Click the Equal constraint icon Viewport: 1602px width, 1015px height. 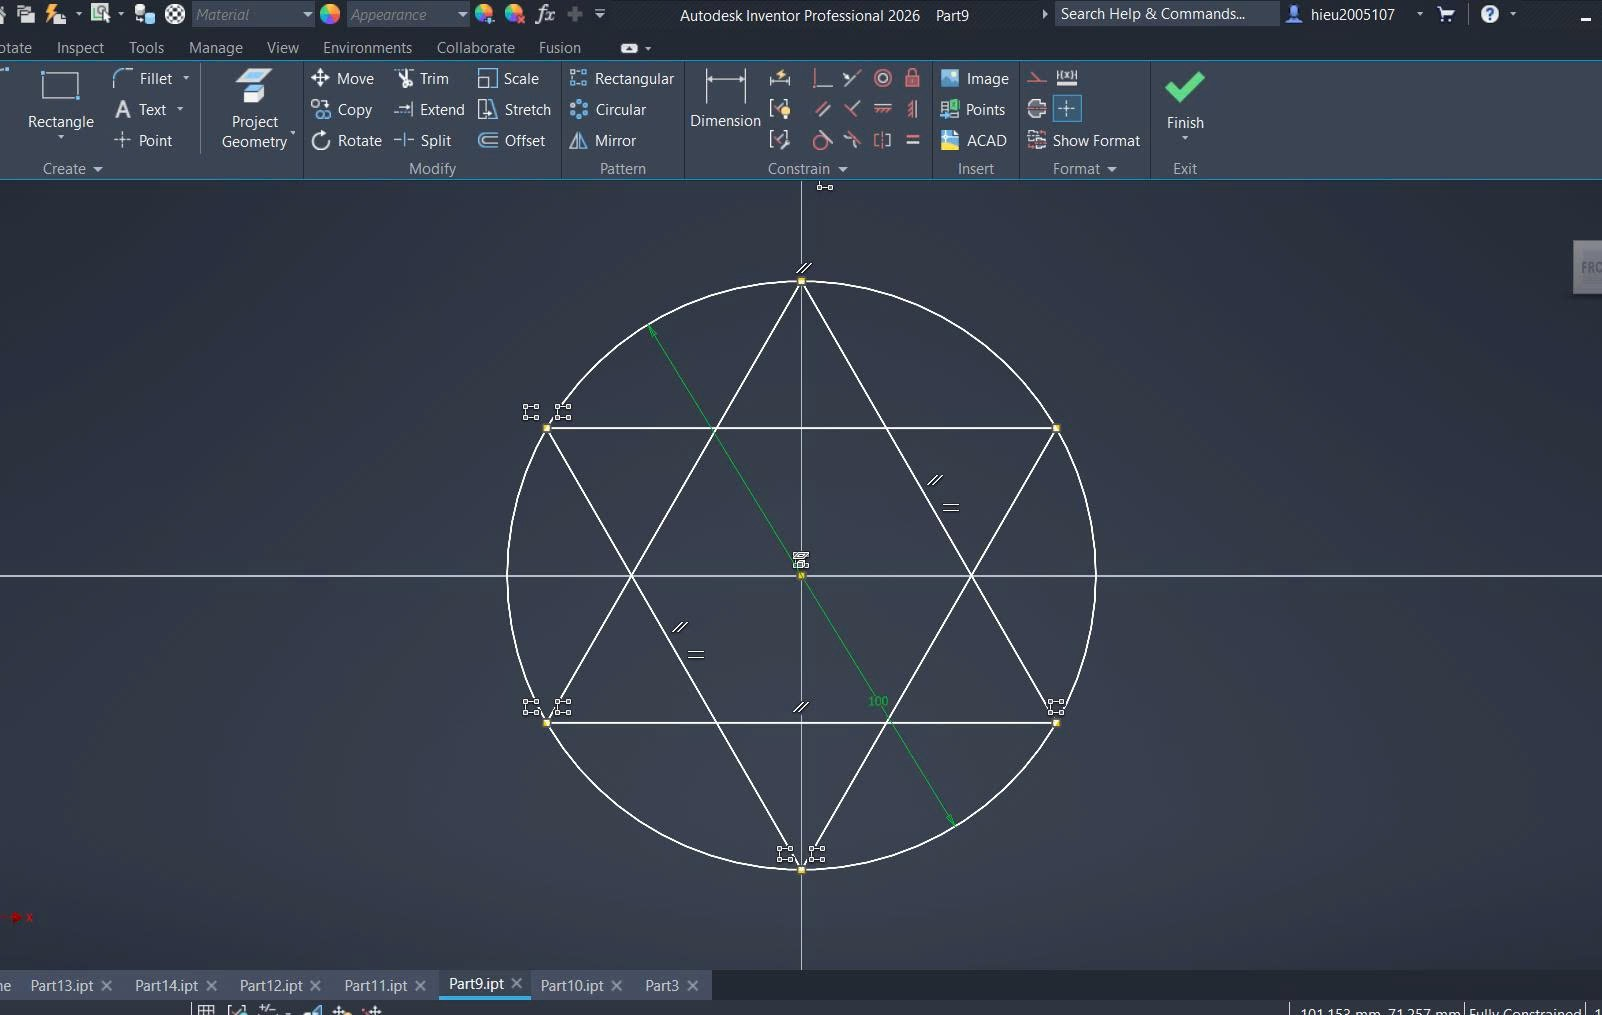pos(912,141)
